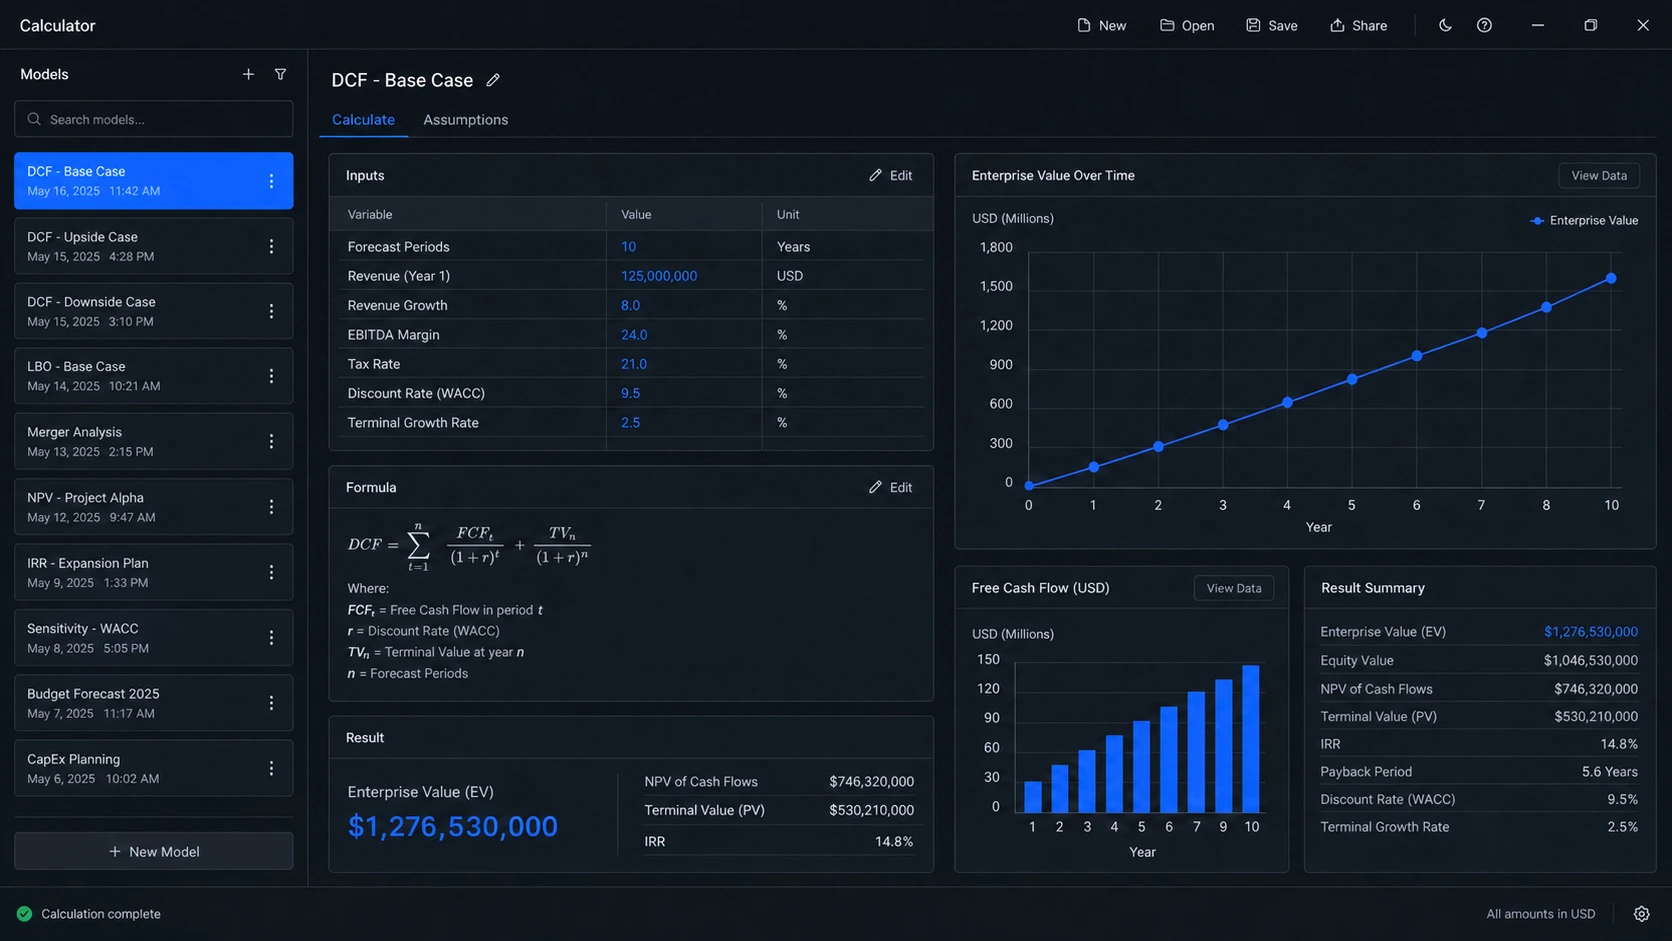
Task: Click the Search models field
Action: point(154,119)
